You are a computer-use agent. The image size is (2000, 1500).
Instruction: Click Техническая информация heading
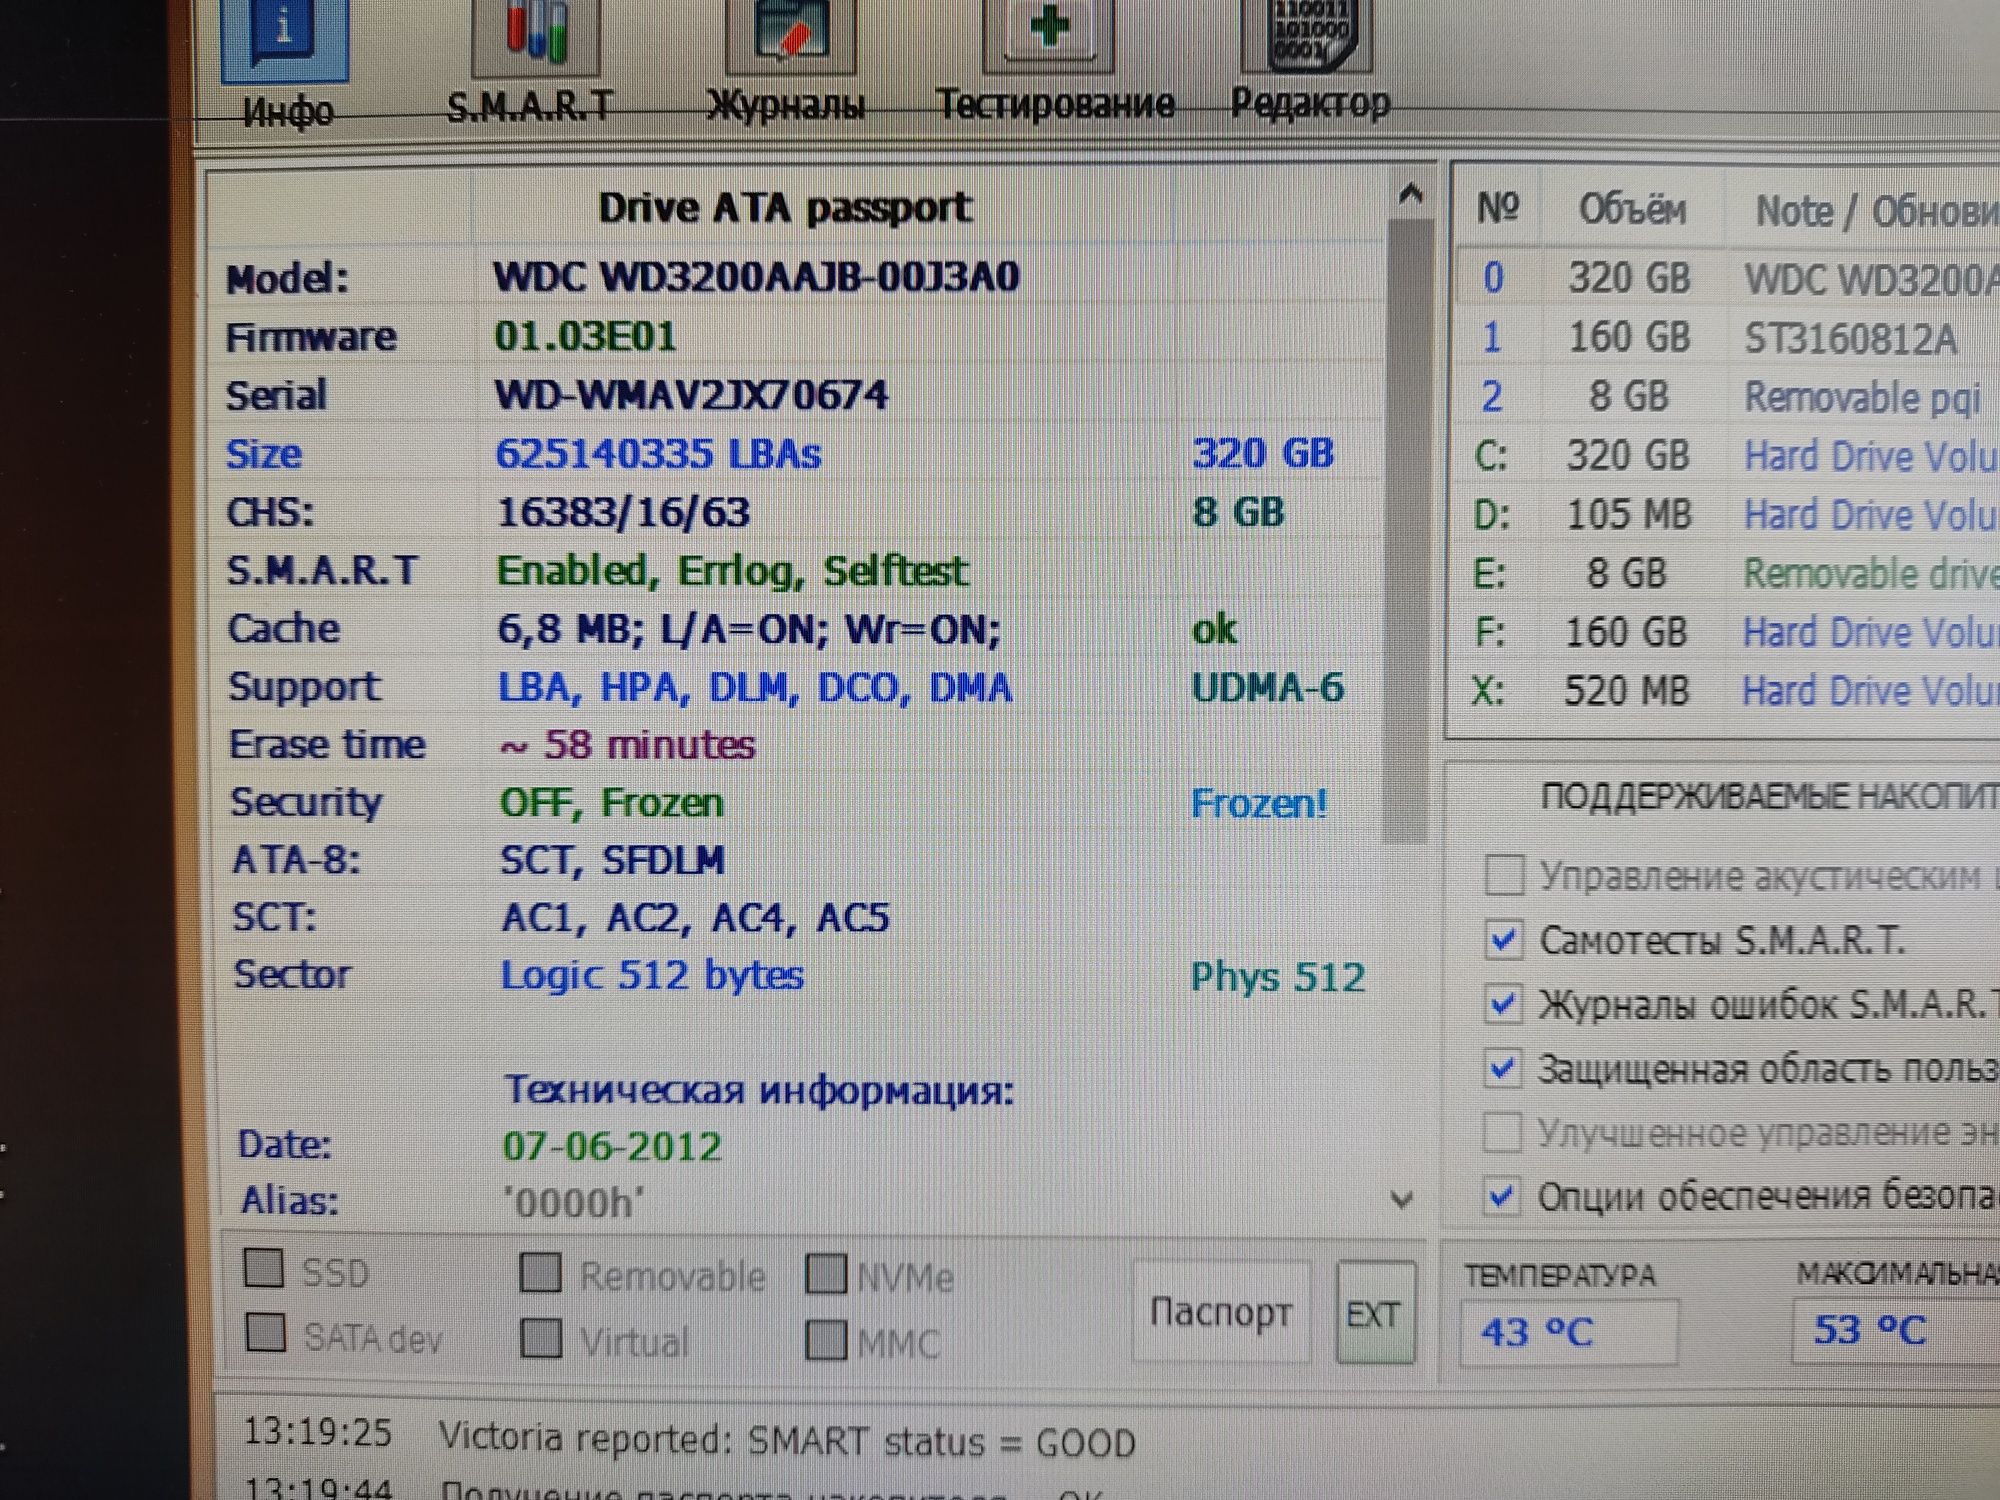pos(758,1089)
